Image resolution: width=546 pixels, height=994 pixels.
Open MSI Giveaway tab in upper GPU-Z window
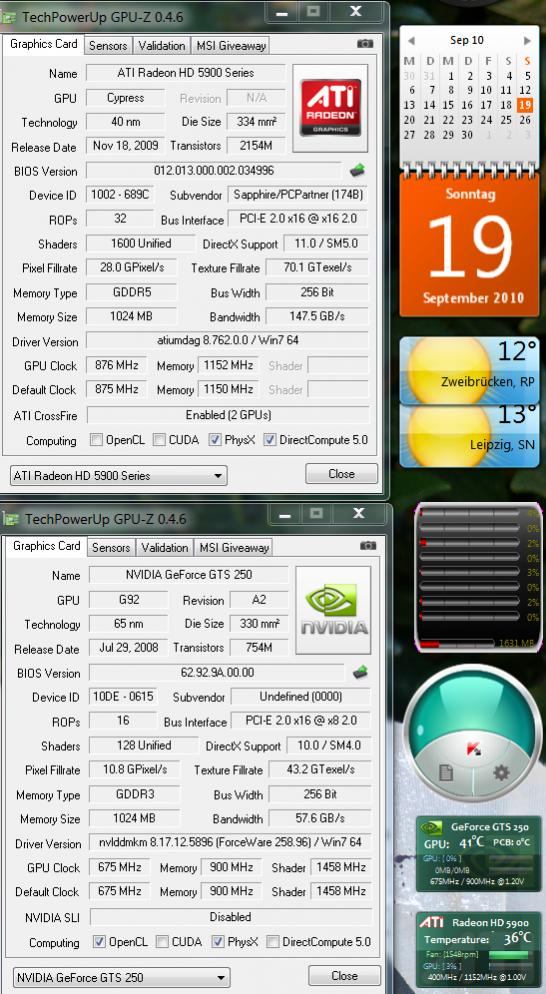[x=231, y=46]
